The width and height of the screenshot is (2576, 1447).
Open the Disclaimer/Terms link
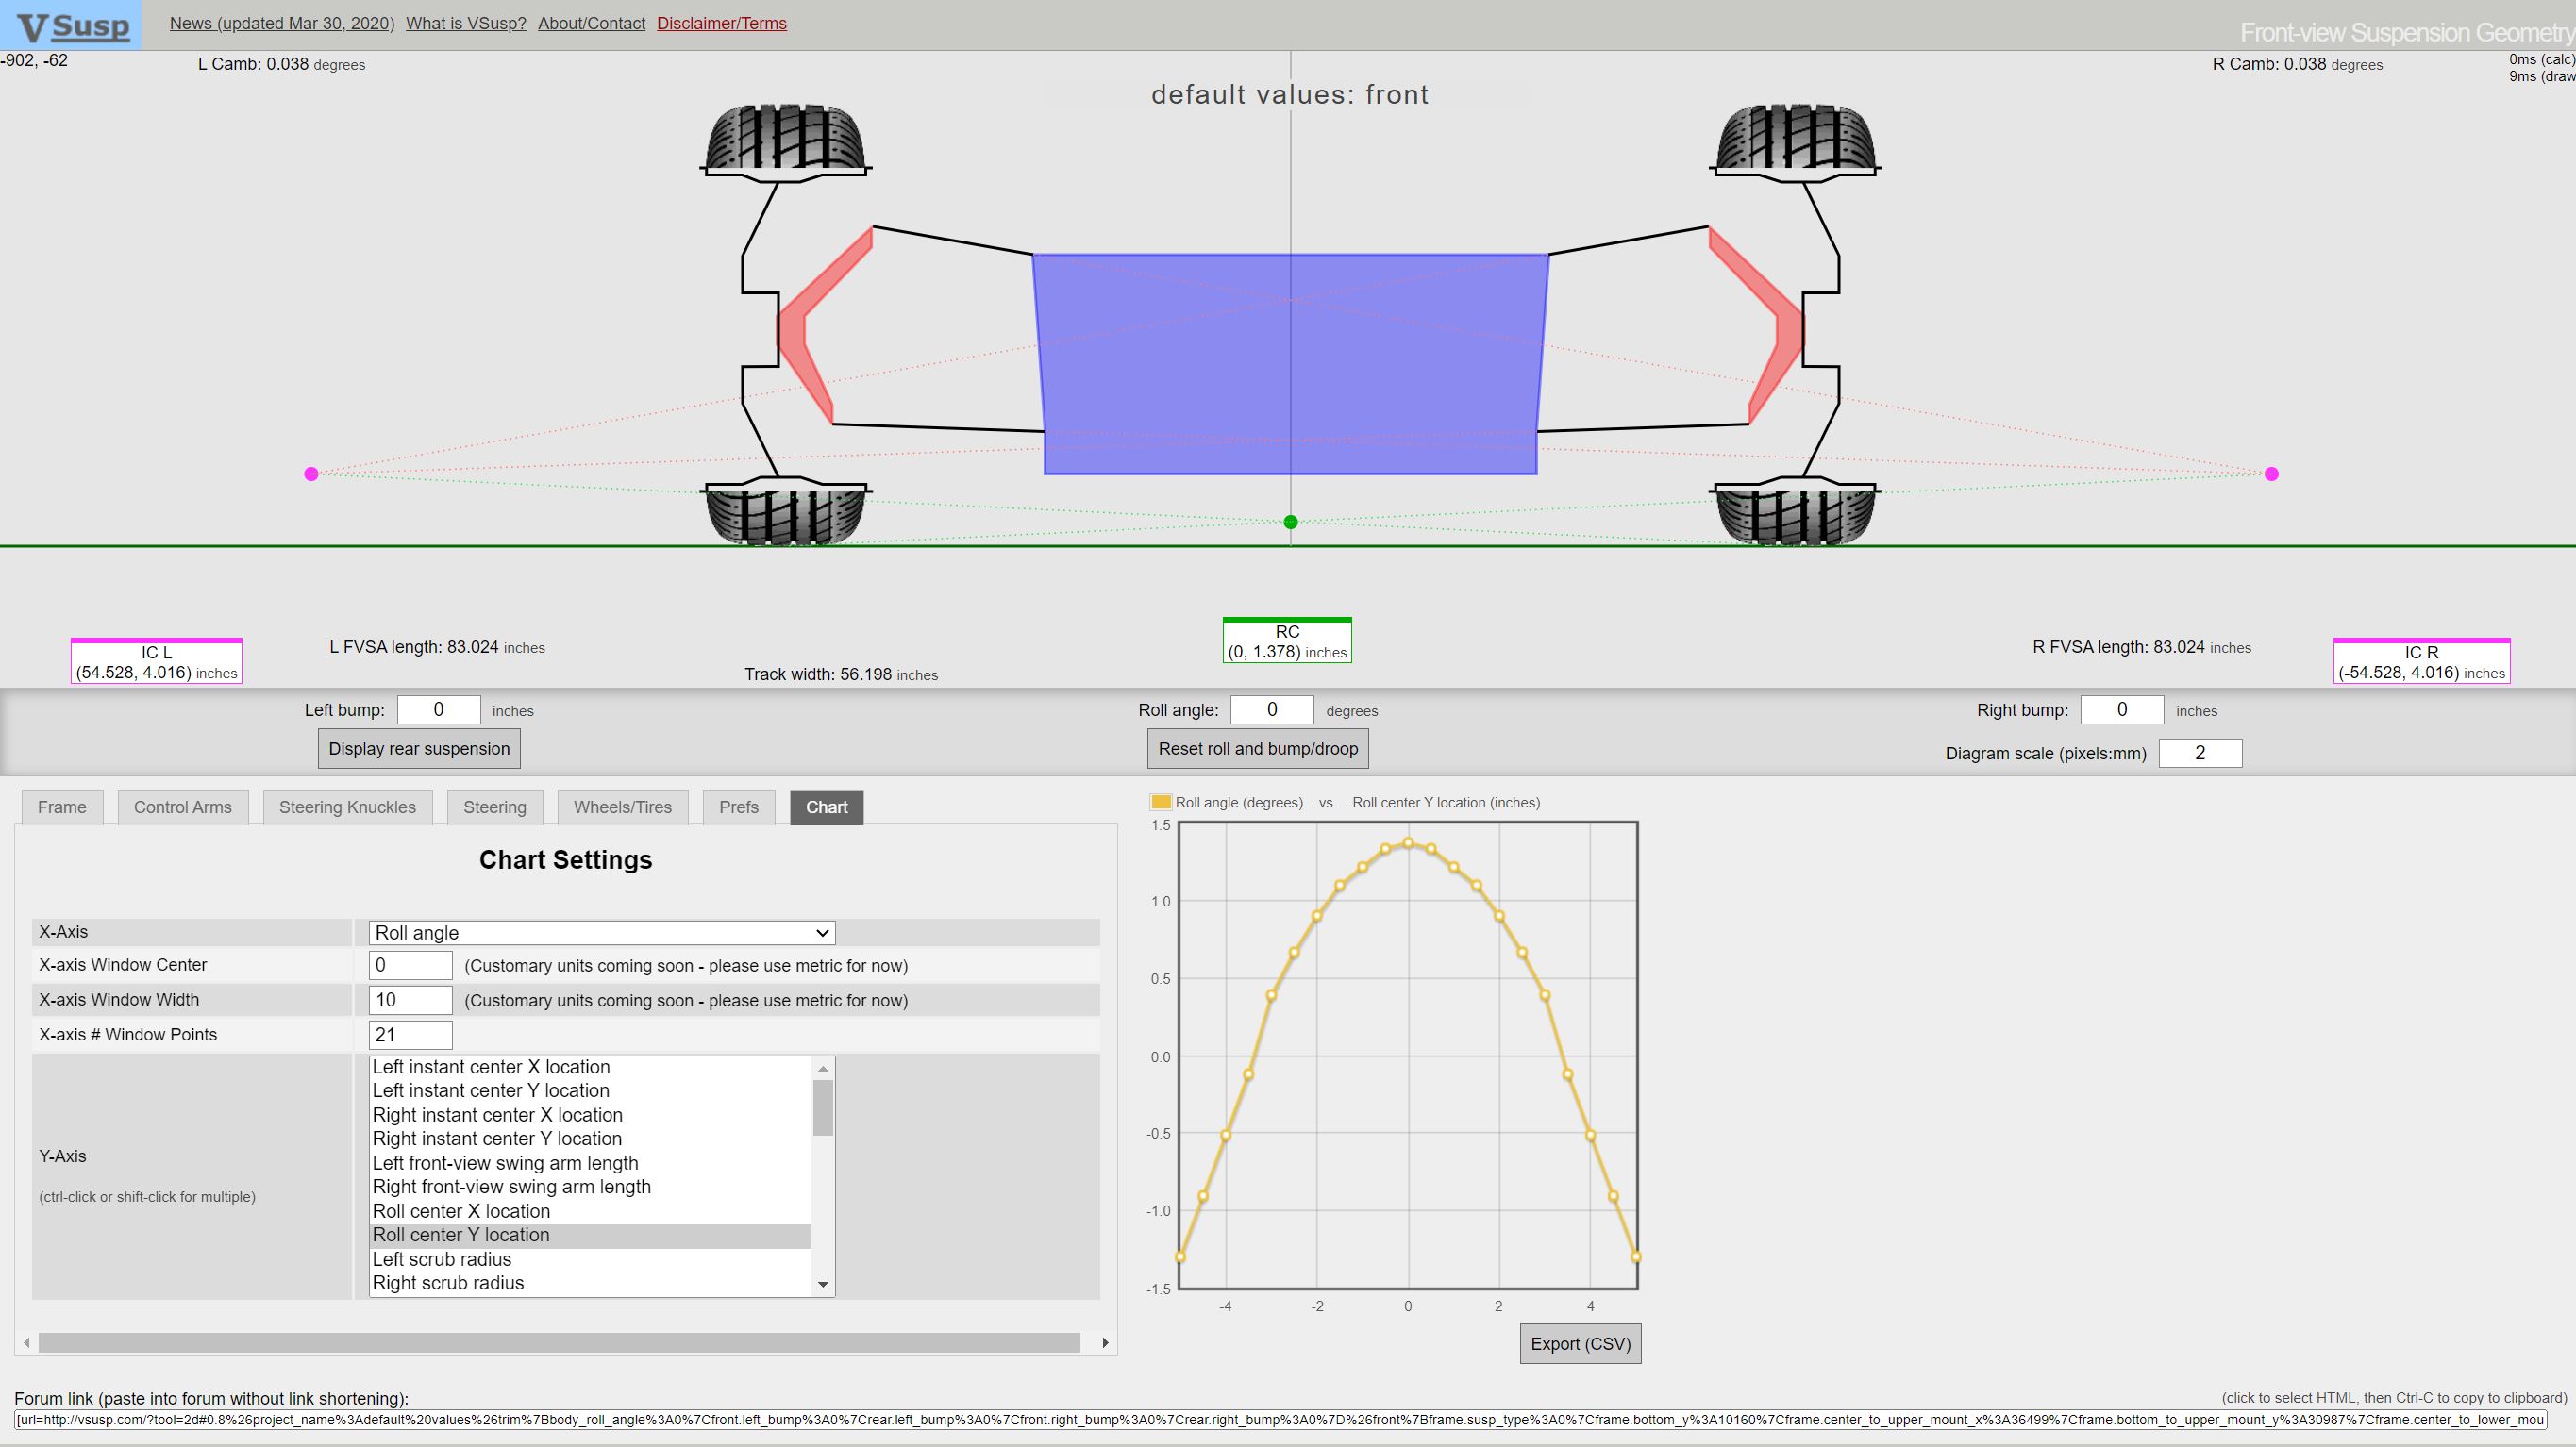[x=721, y=23]
